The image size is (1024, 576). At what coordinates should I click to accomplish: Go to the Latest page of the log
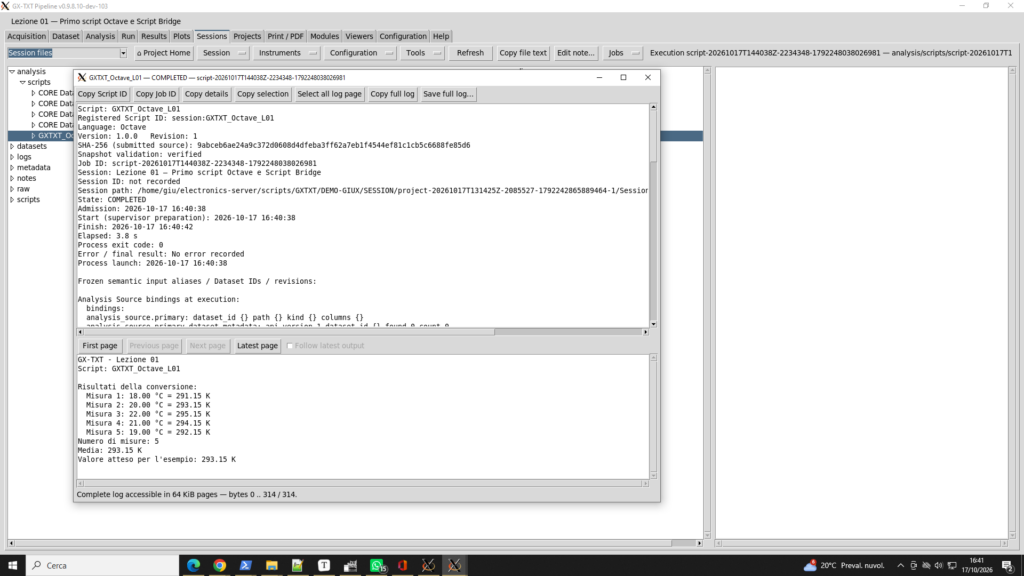[x=257, y=346]
